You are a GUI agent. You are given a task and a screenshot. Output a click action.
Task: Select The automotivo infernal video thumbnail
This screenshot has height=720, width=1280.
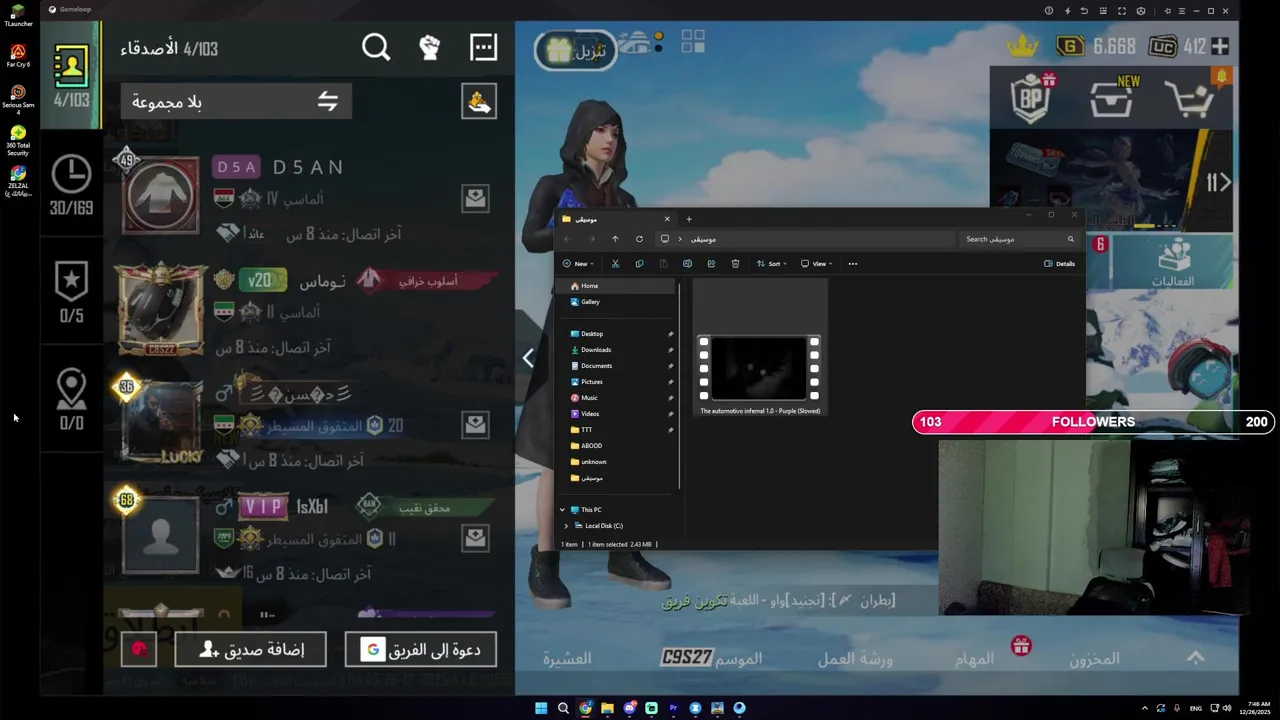[759, 368]
